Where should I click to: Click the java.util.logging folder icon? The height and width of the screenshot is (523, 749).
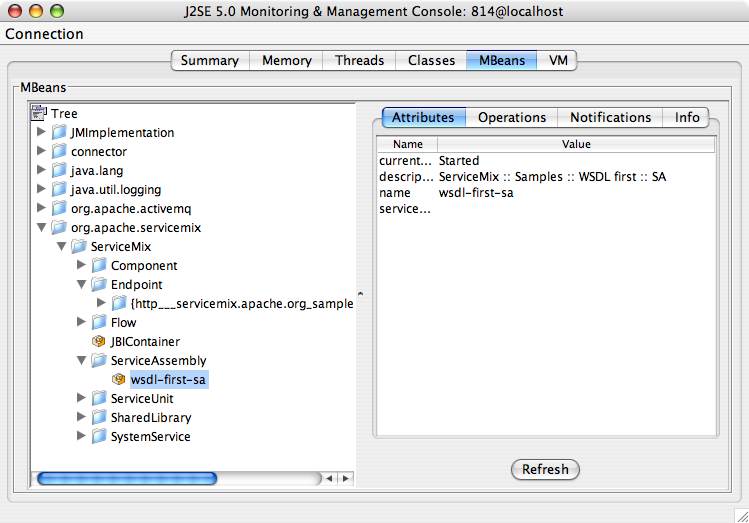[59, 190]
